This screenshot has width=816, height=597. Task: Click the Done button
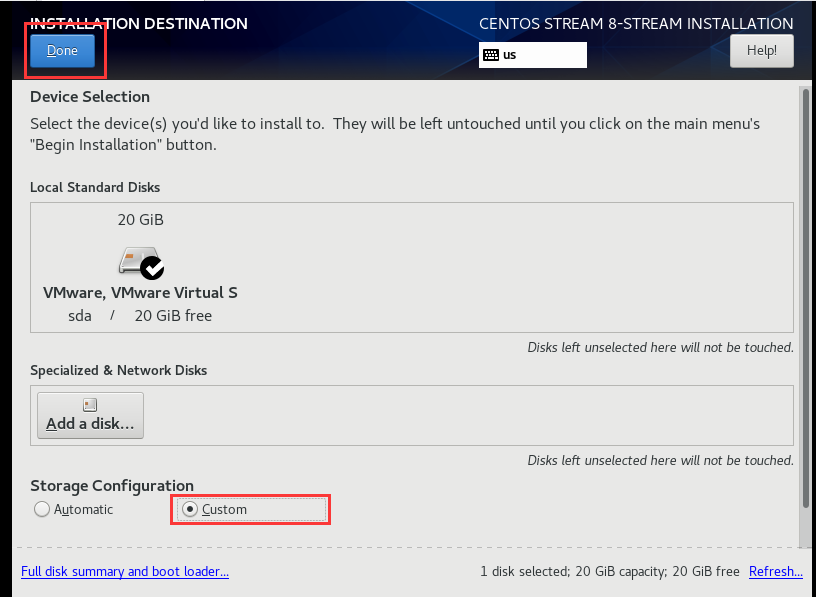pos(62,50)
